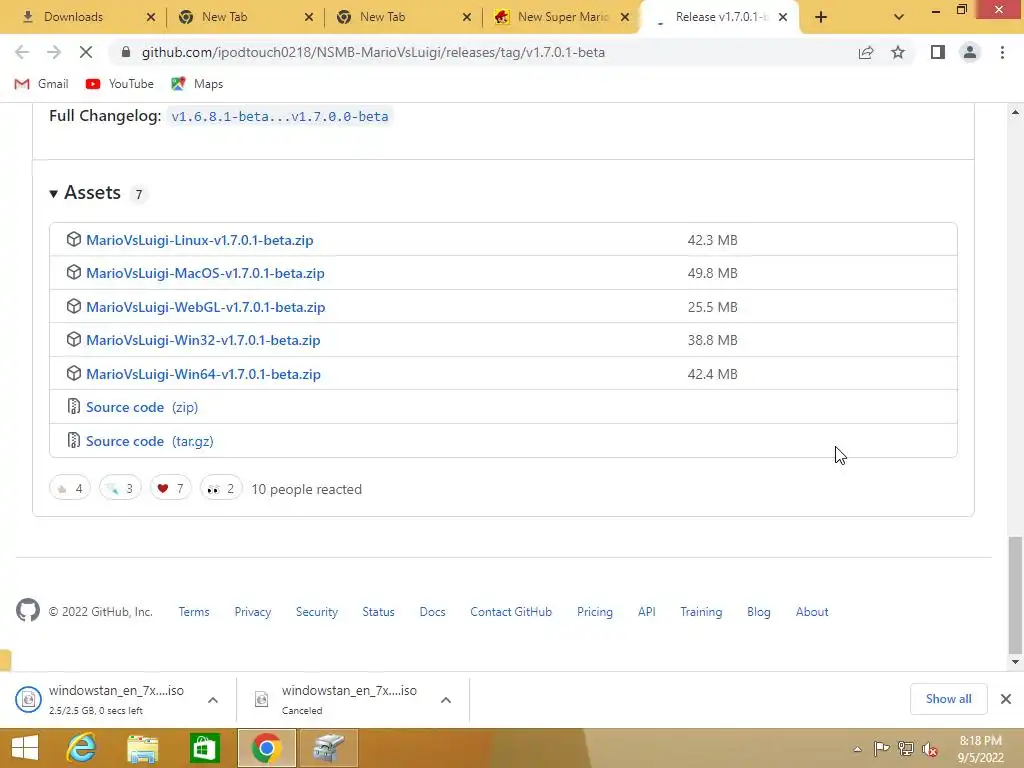This screenshot has height=768, width=1024.
Task: Open tab search dropdown
Action: [x=899, y=17]
